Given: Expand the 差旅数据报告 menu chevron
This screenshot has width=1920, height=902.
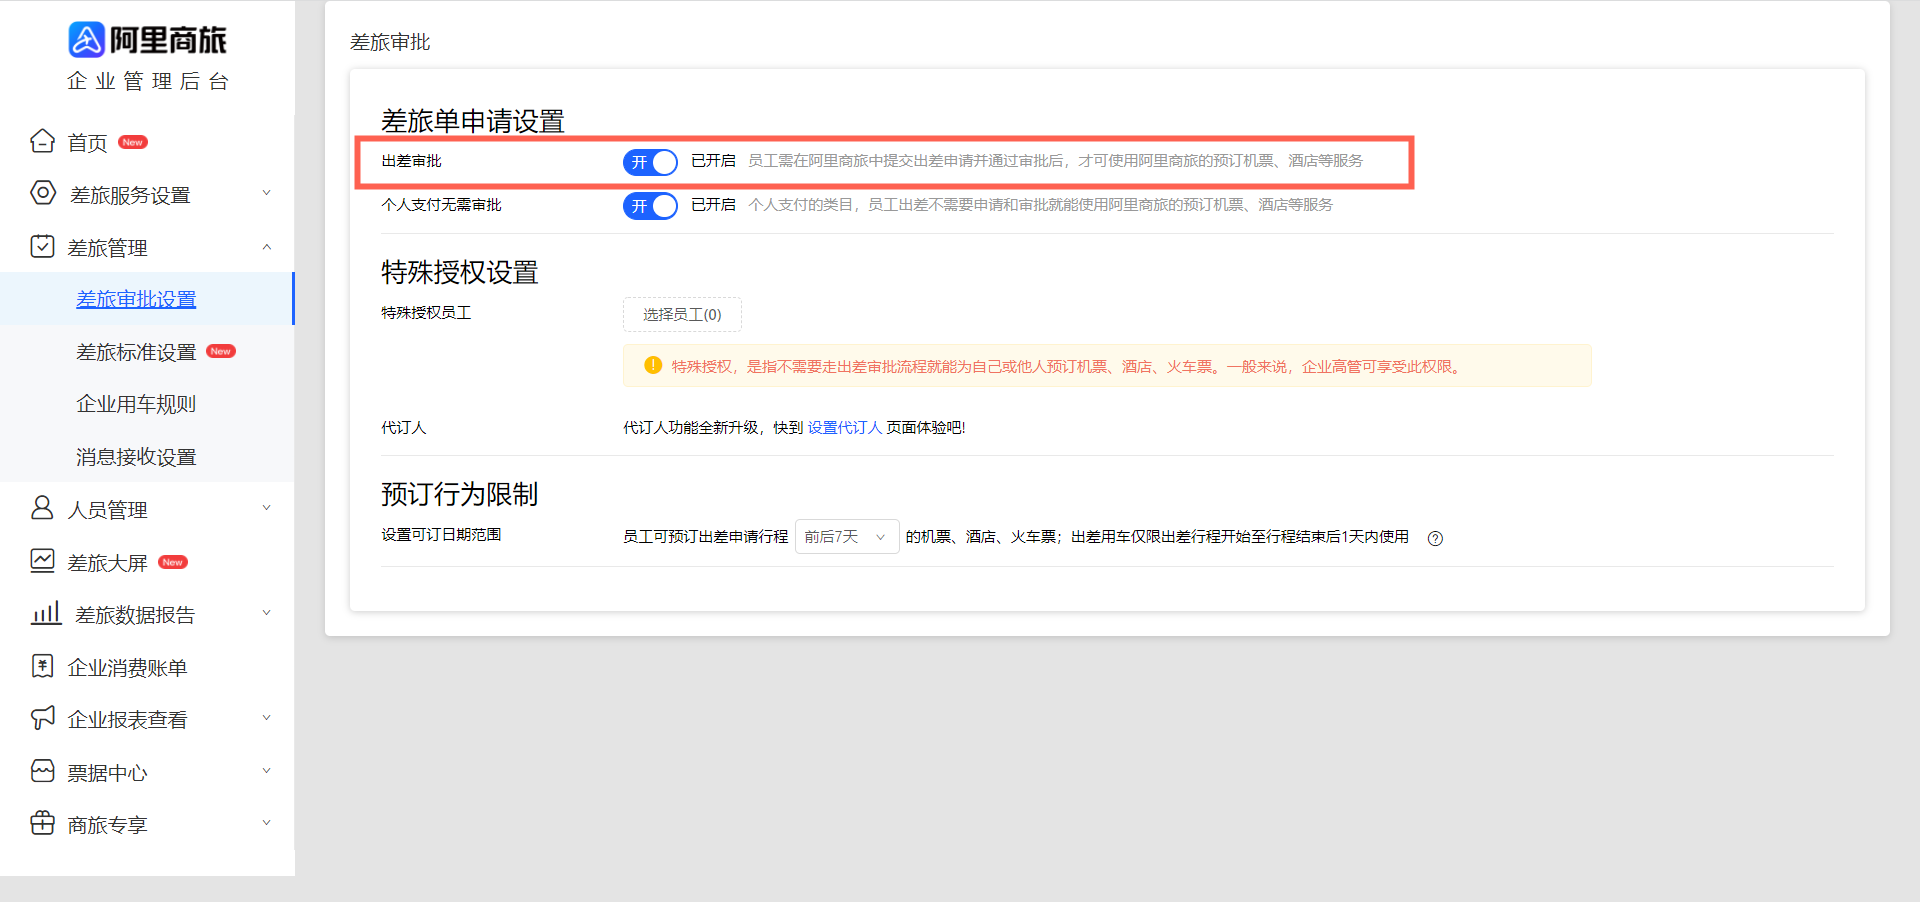Looking at the screenshot, I should (x=267, y=613).
